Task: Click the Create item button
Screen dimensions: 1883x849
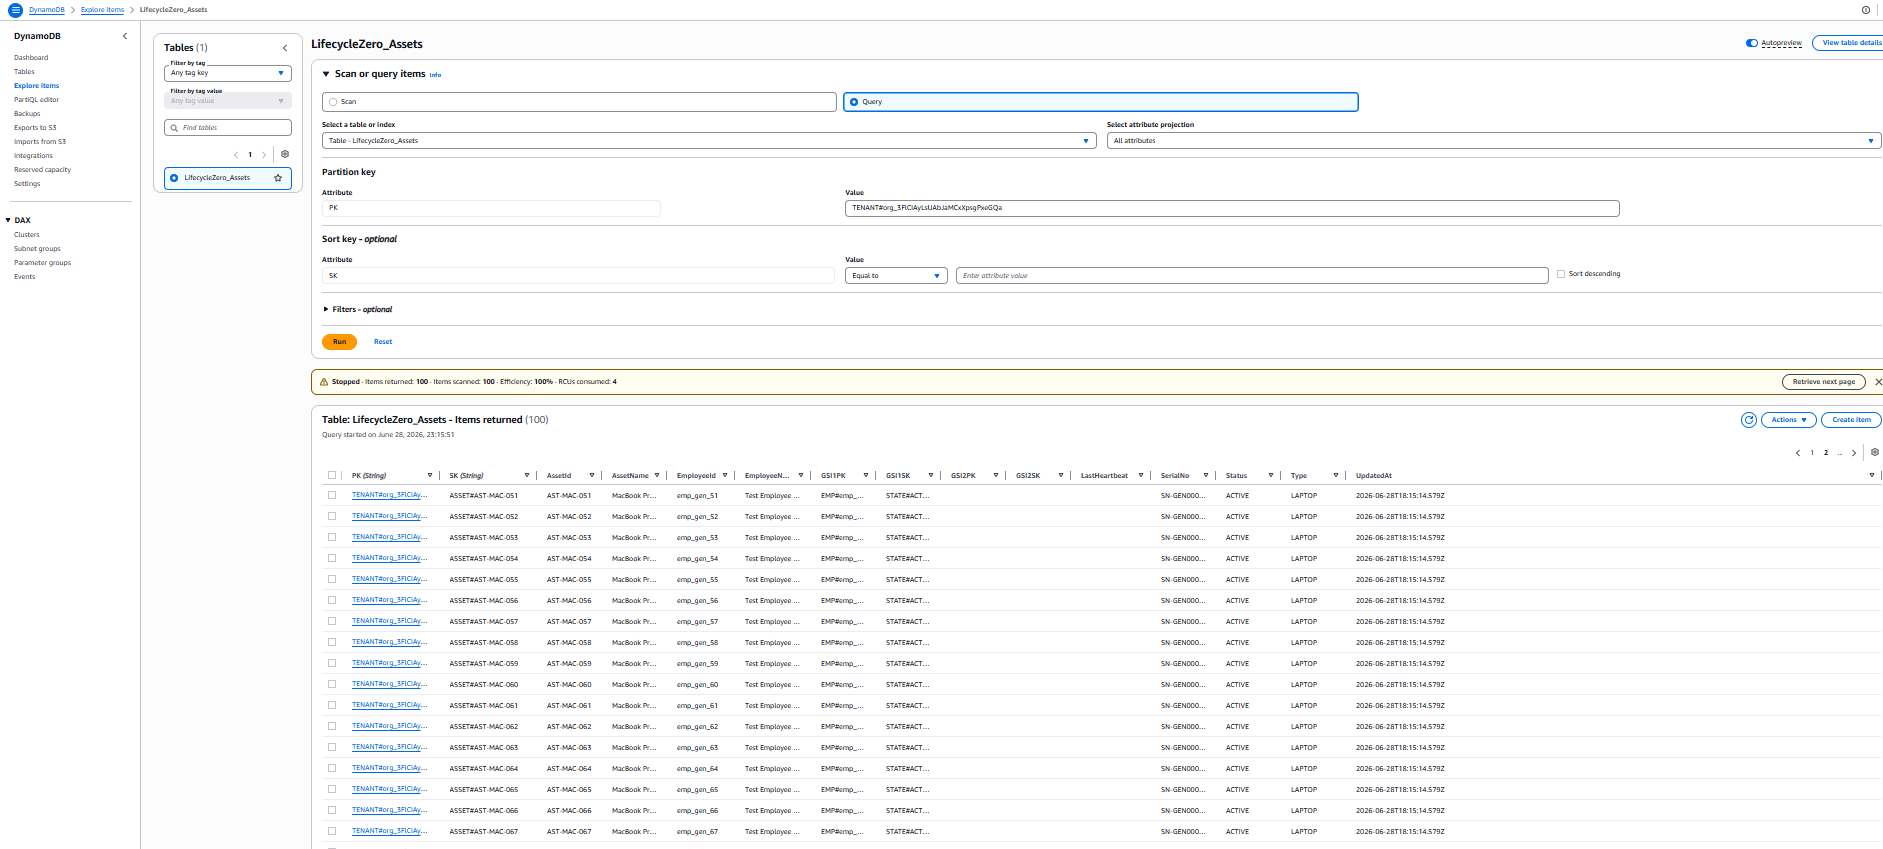Action: click(x=1851, y=420)
